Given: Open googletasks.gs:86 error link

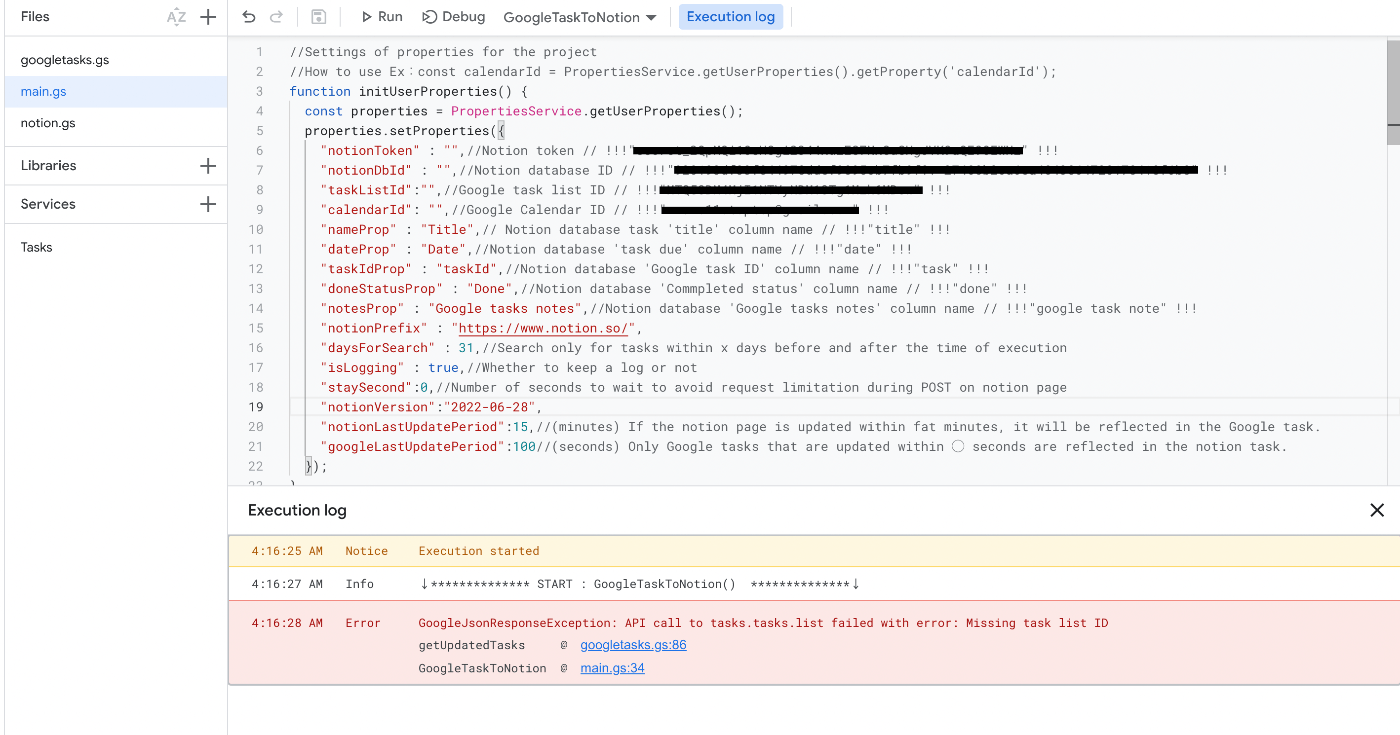Looking at the screenshot, I should pos(633,645).
